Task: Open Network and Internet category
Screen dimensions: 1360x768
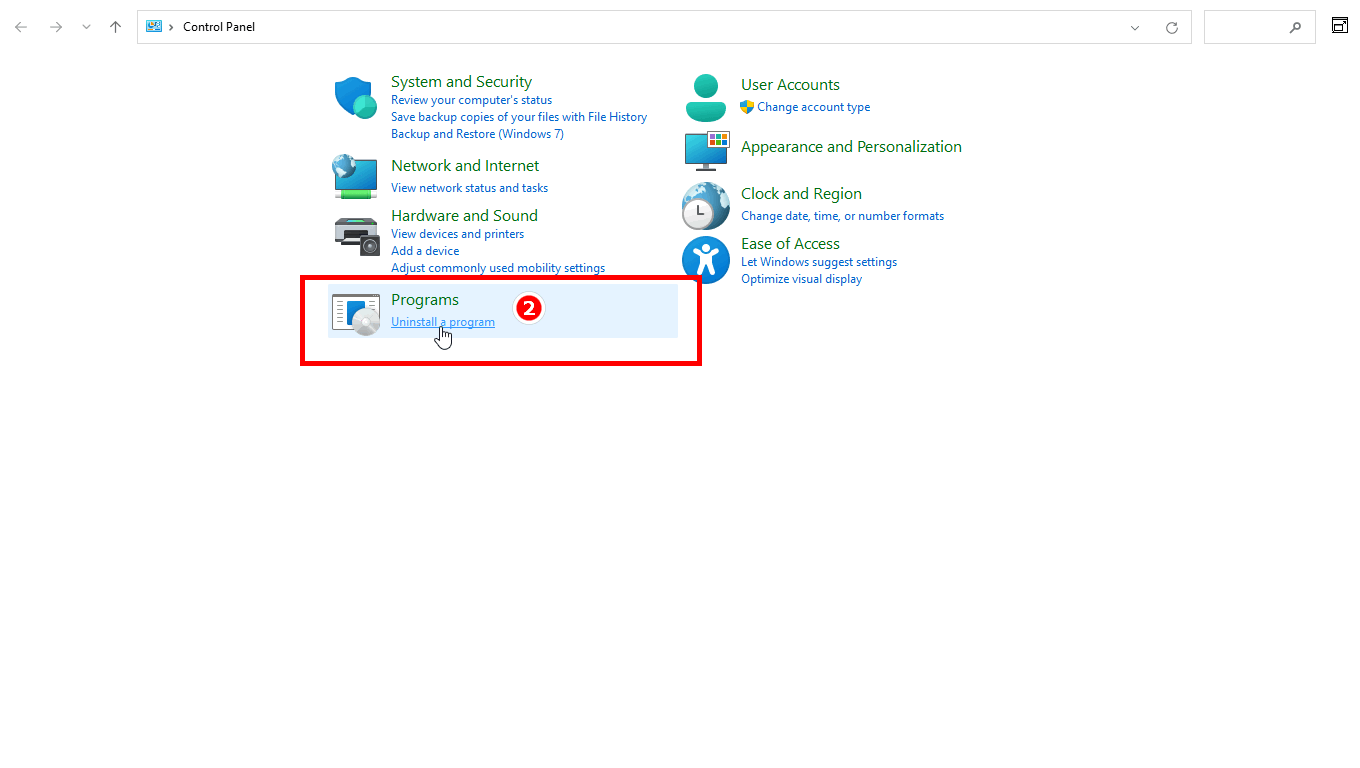Action: [x=465, y=166]
